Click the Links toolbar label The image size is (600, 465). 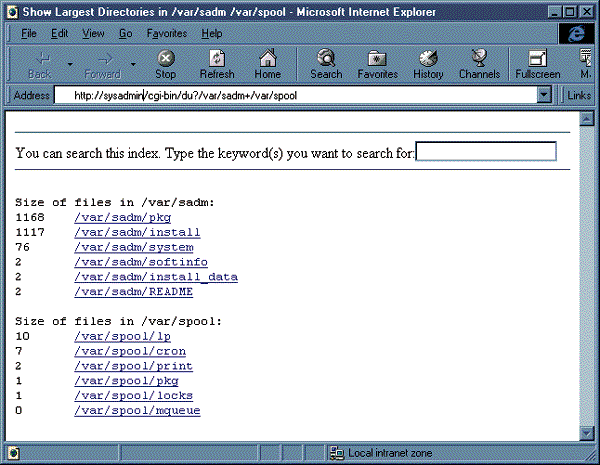580,96
